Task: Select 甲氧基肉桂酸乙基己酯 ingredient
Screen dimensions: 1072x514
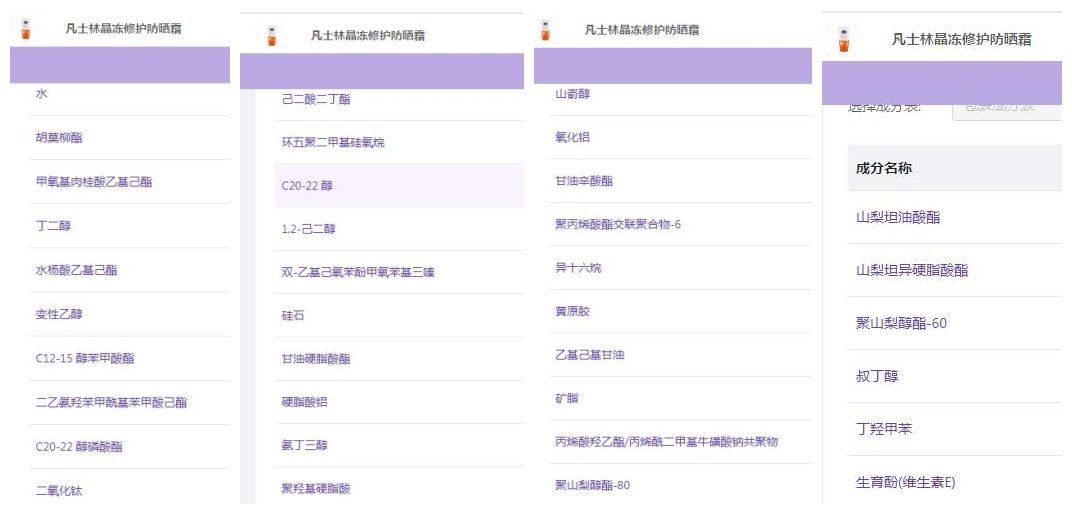Action: pos(93,182)
